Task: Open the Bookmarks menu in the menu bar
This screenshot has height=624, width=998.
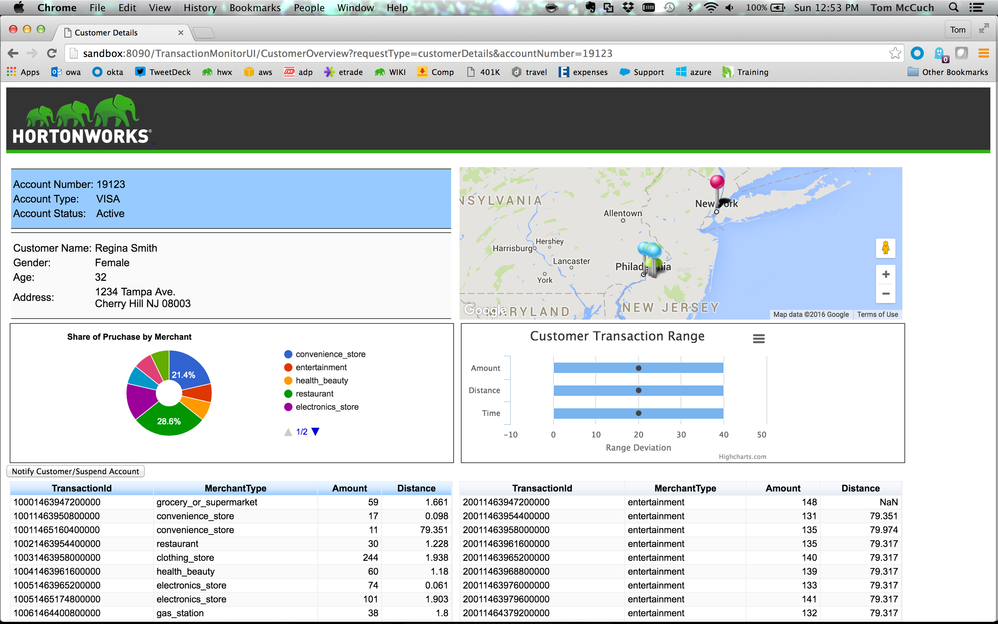Action: (x=254, y=8)
